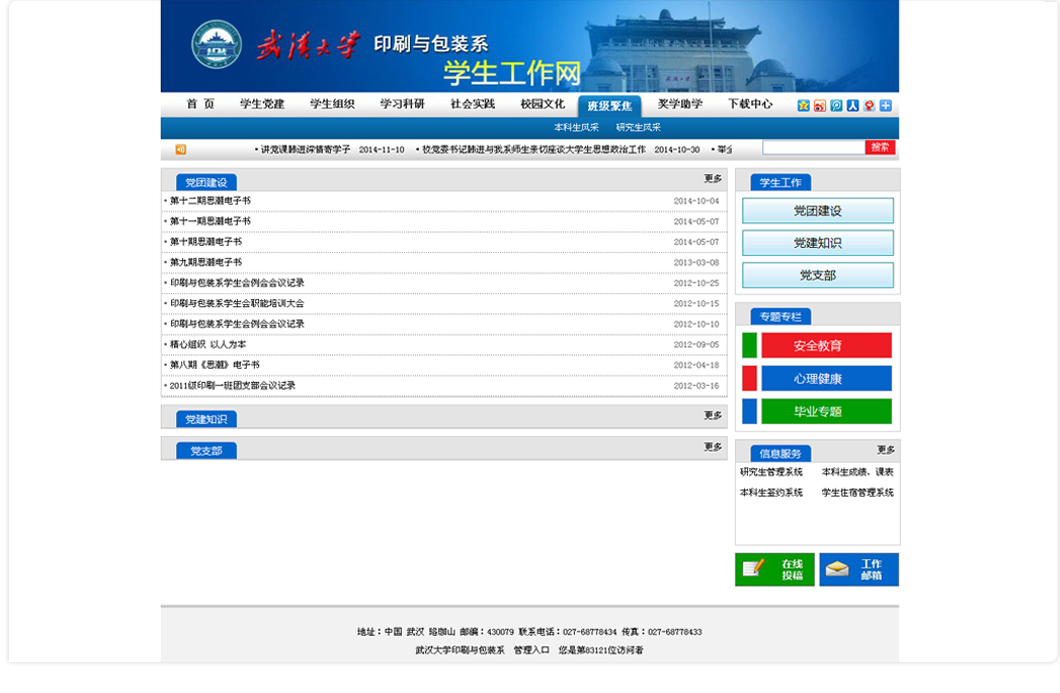Select the 信息服务 sidebar tab
Image resolution: width=1060 pixels, height=693 pixels.
tap(781, 454)
